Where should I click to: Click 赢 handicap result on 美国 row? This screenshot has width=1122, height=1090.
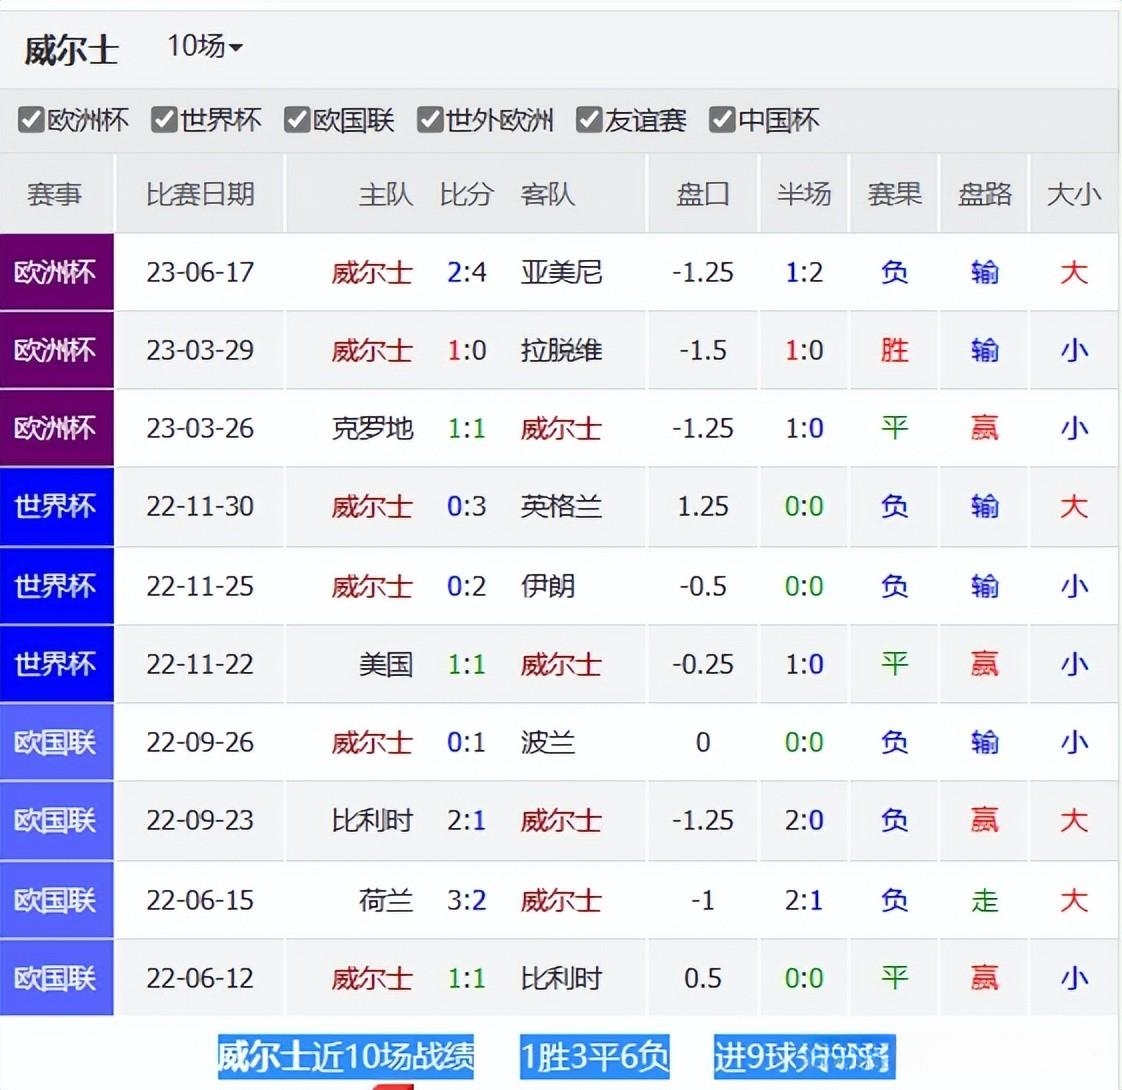(x=985, y=663)
